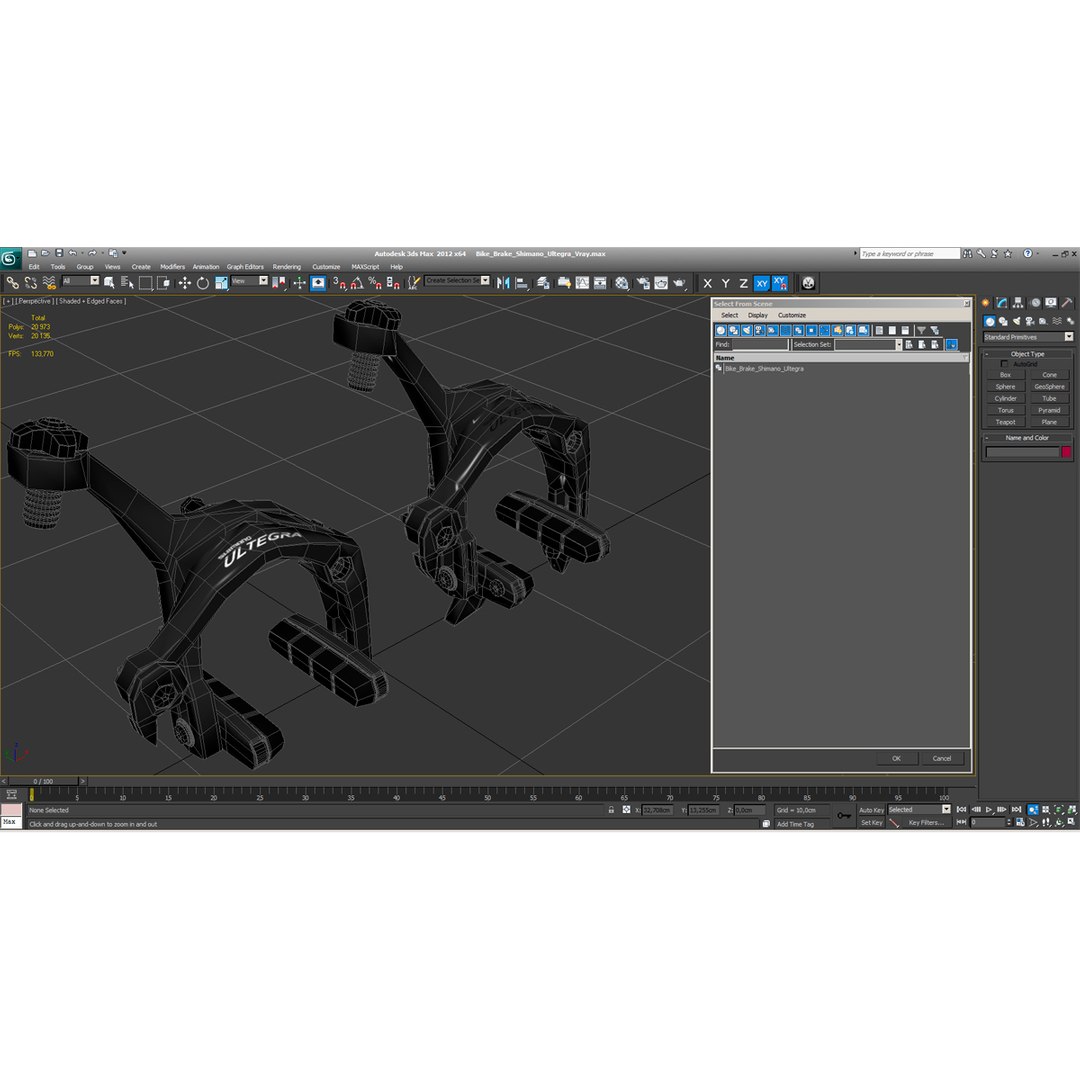Jump to the start frame of the animation
The height and width of the screenshot is (1080, 1080).
962,810
